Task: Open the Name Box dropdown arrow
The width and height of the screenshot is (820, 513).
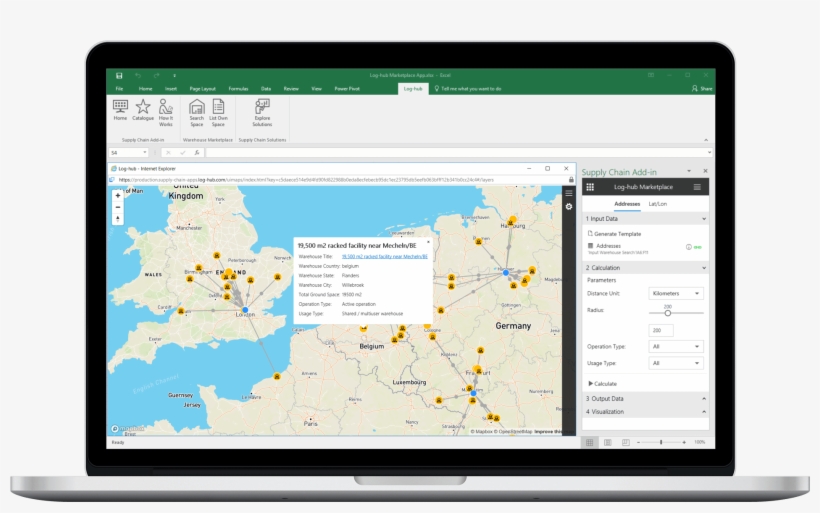Action: (x=144, y=153)
